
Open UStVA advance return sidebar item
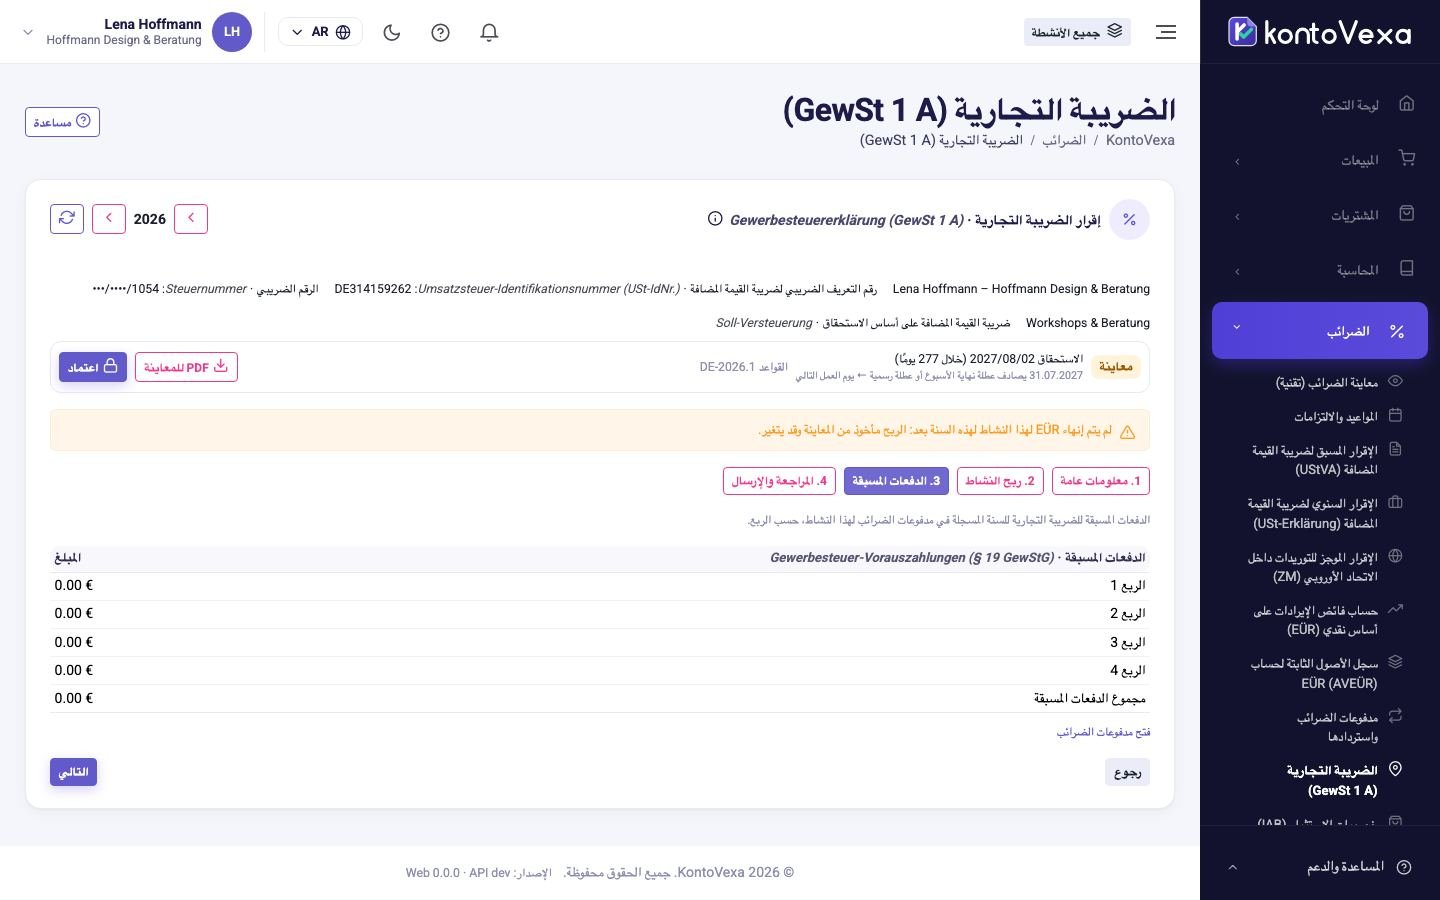pos(1319,460)
